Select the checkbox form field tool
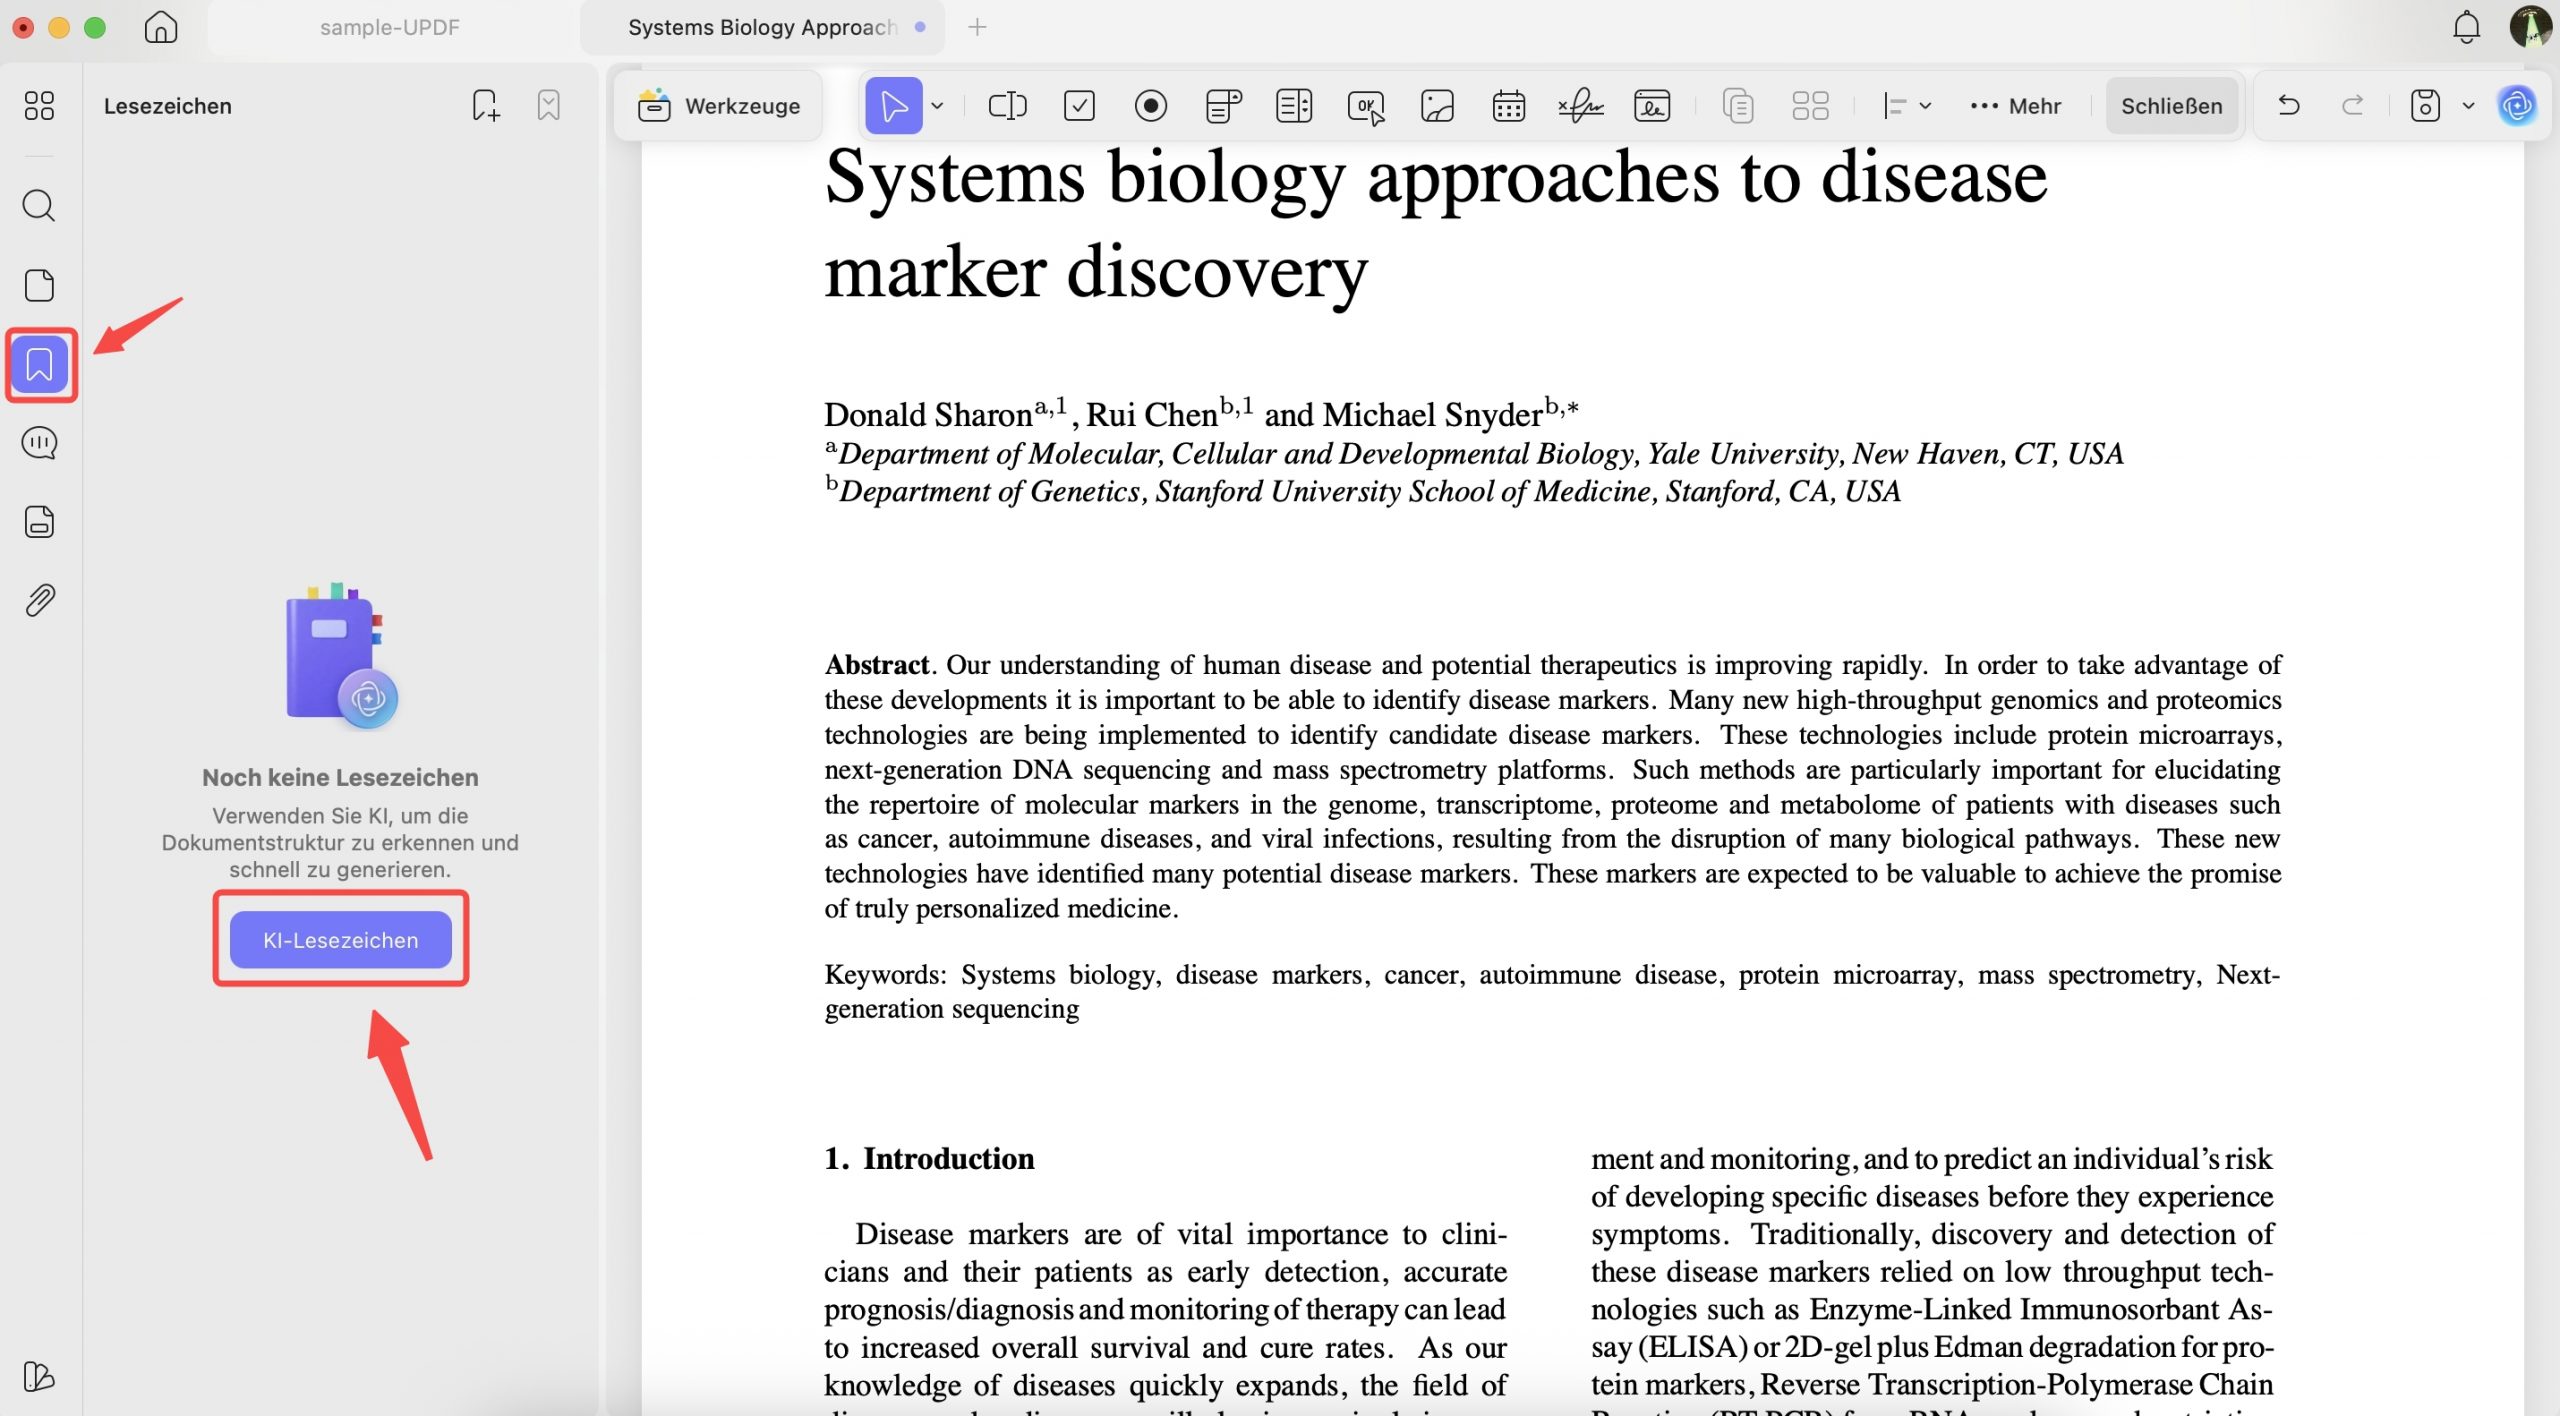This screenshot has height=1416, width=2560. (x=1078, y=105)
